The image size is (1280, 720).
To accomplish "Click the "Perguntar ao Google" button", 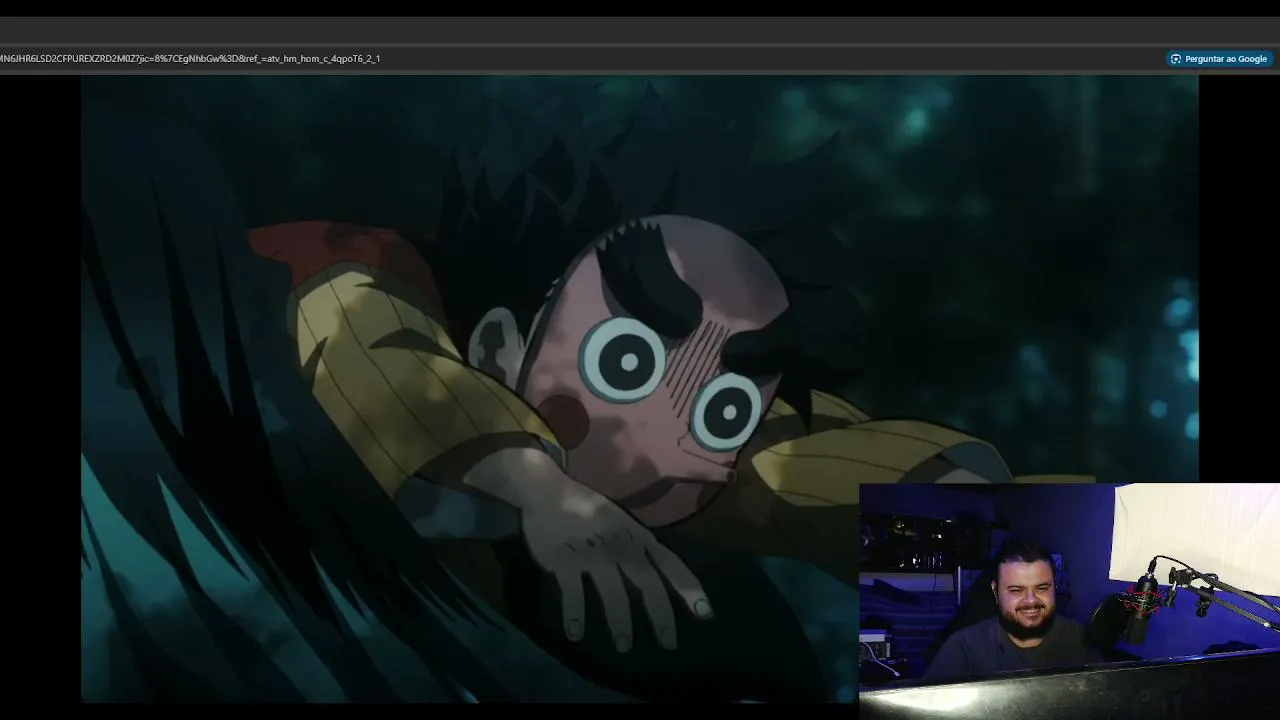I will coord(1218,59).
